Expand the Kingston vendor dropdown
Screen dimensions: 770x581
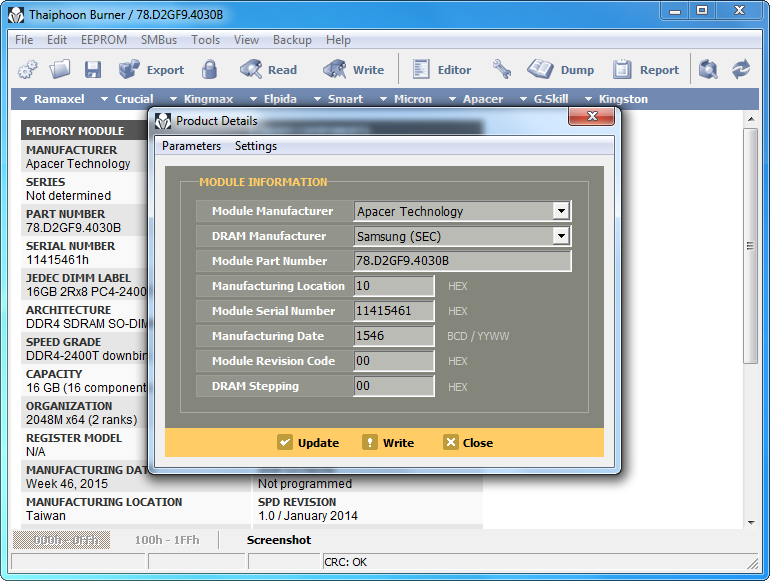coord(616,99)
